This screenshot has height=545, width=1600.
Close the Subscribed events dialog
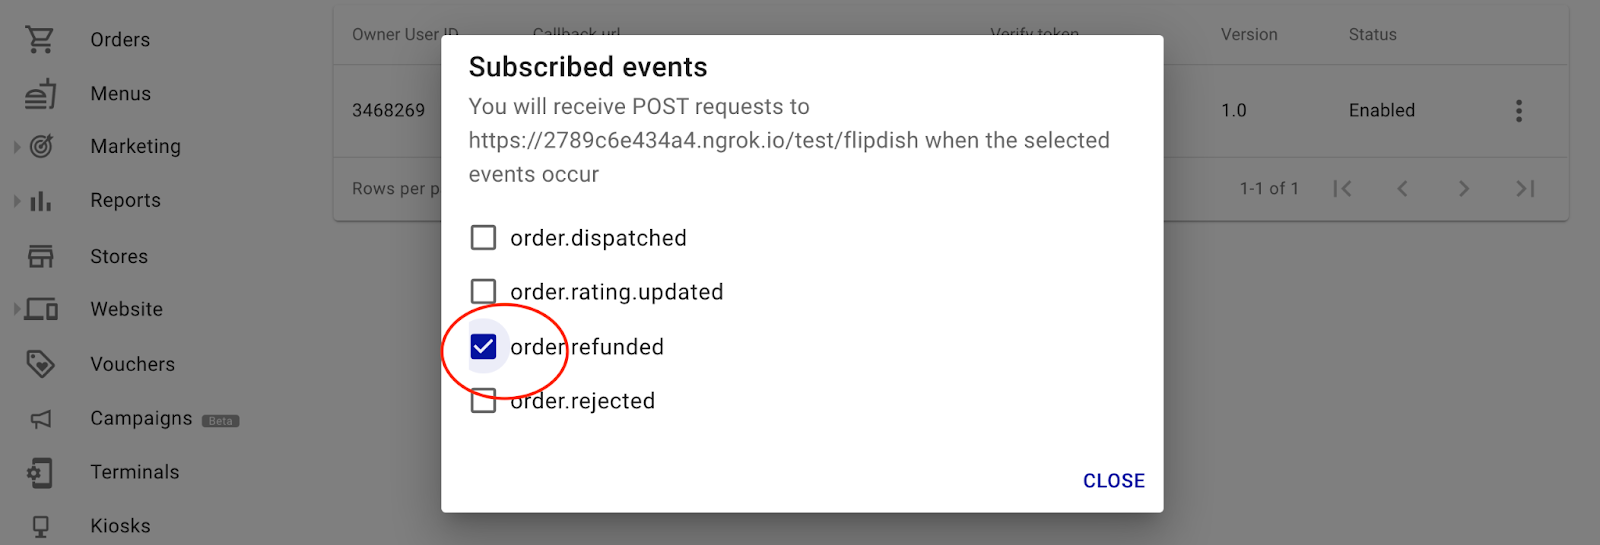point(1114,481)
